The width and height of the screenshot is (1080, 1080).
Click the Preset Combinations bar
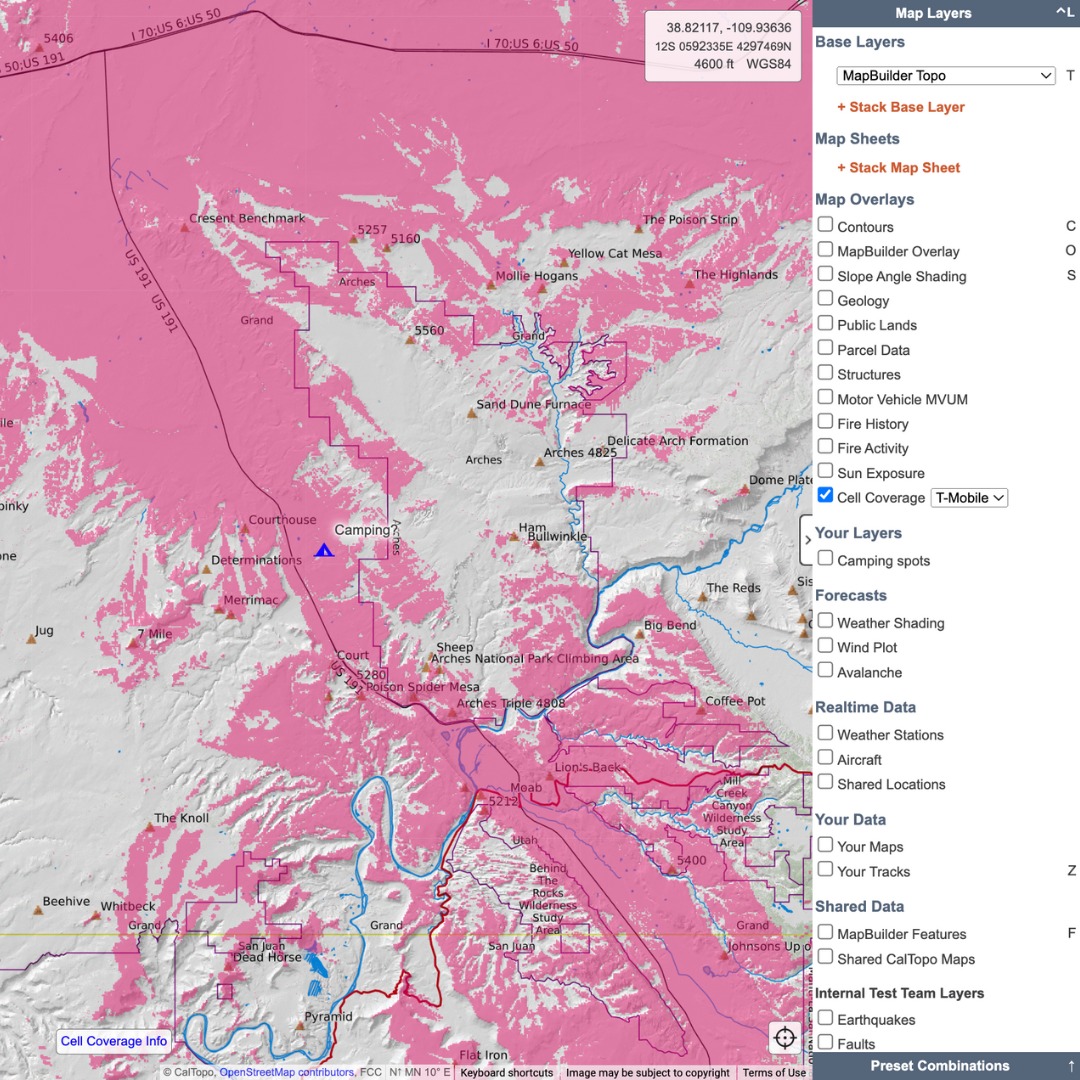(946, 1066)
